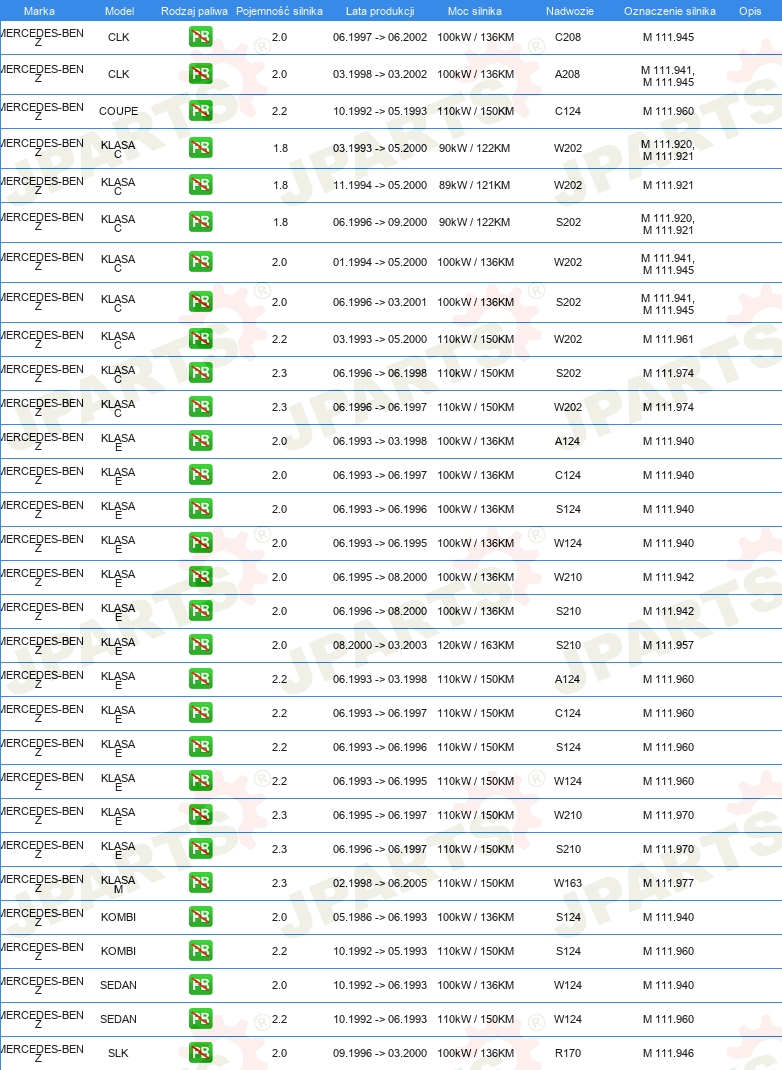Click the Opis column header
Screen dimensions: 782x1070
click(750, 11)
